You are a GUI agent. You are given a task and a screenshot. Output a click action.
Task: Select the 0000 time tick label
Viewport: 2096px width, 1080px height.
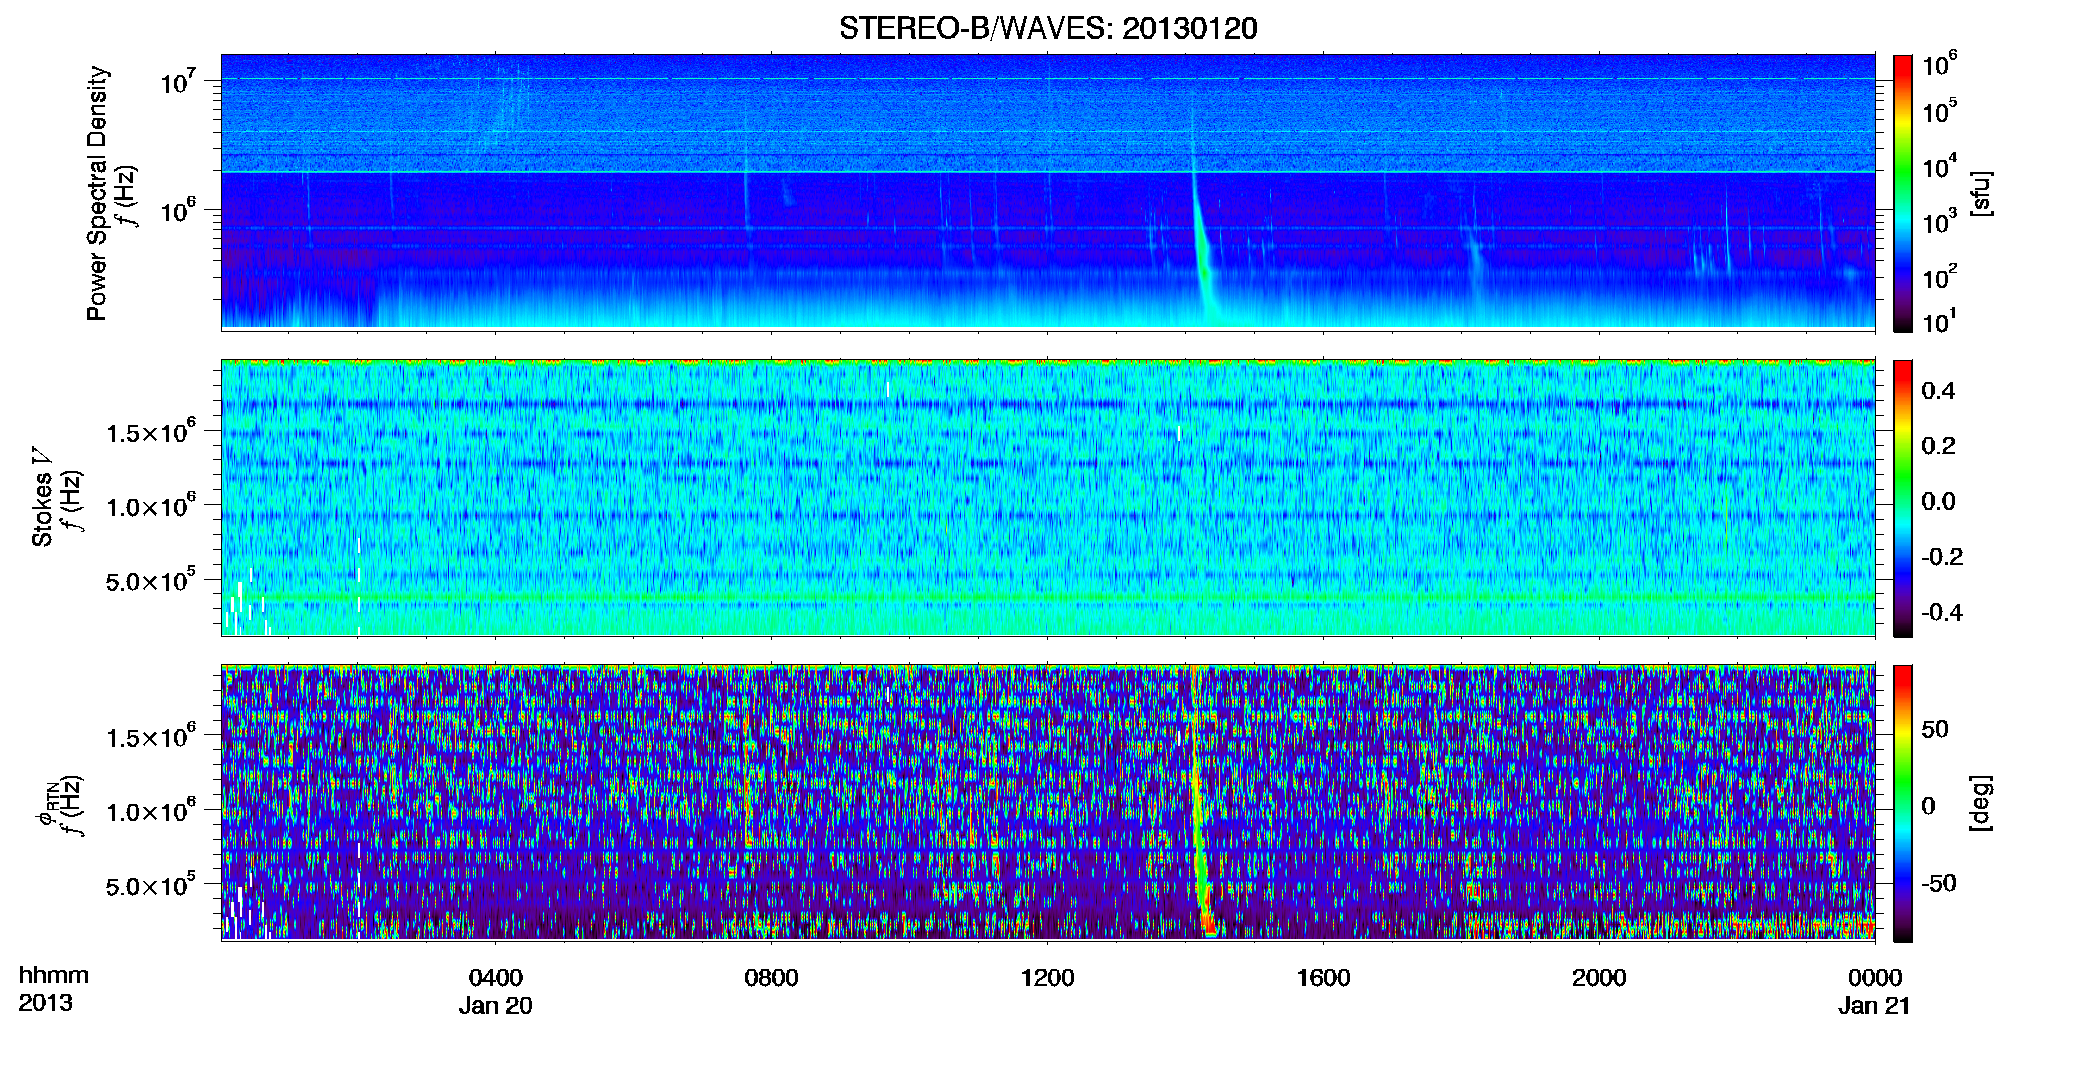1875,977
